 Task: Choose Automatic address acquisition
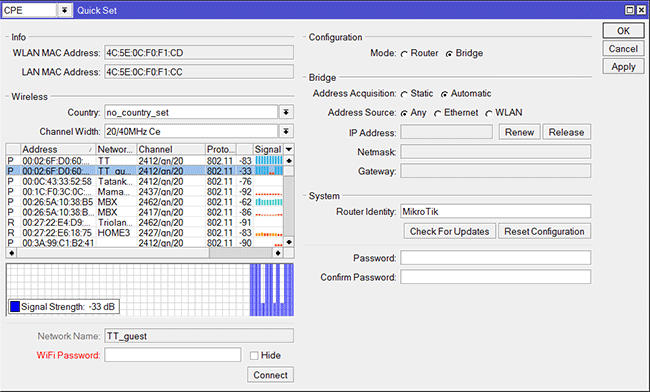click(x=444, y=94)
